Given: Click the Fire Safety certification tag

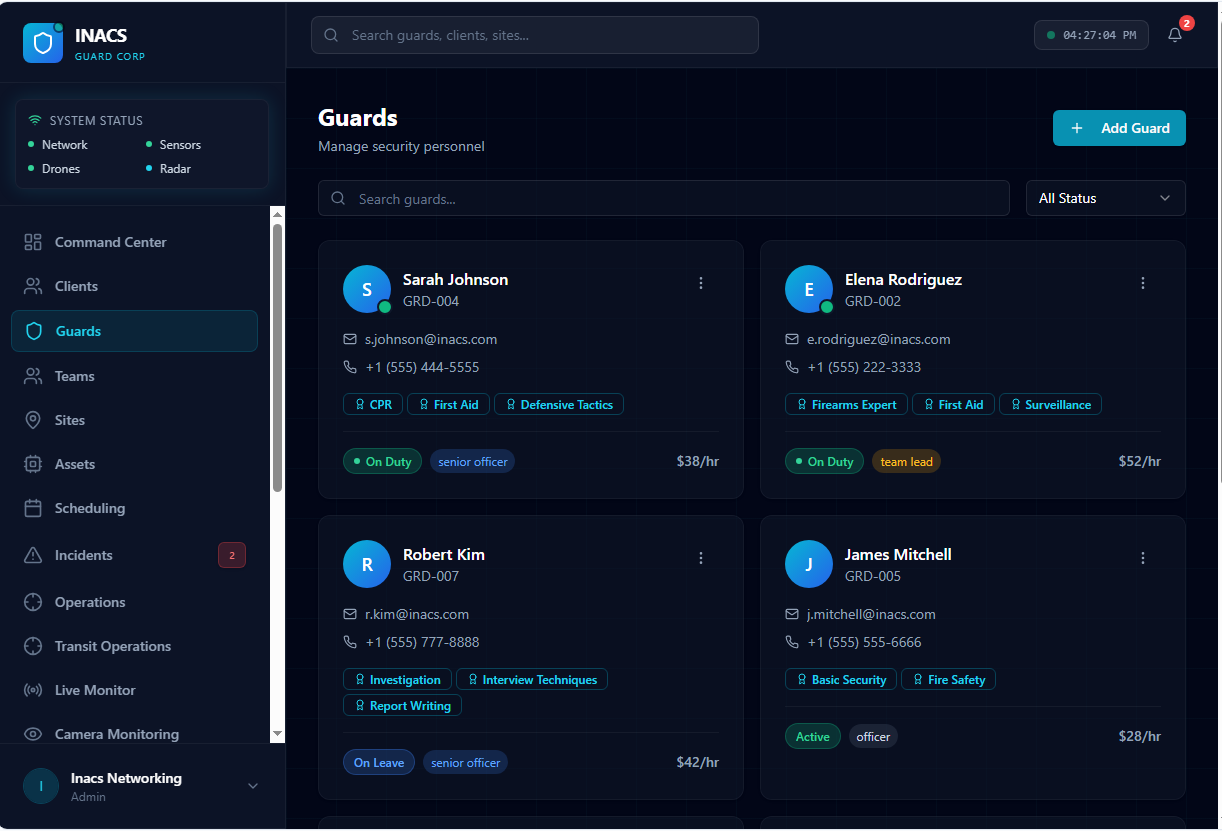Looking at the screenshot, I should [x=948, y=679].
